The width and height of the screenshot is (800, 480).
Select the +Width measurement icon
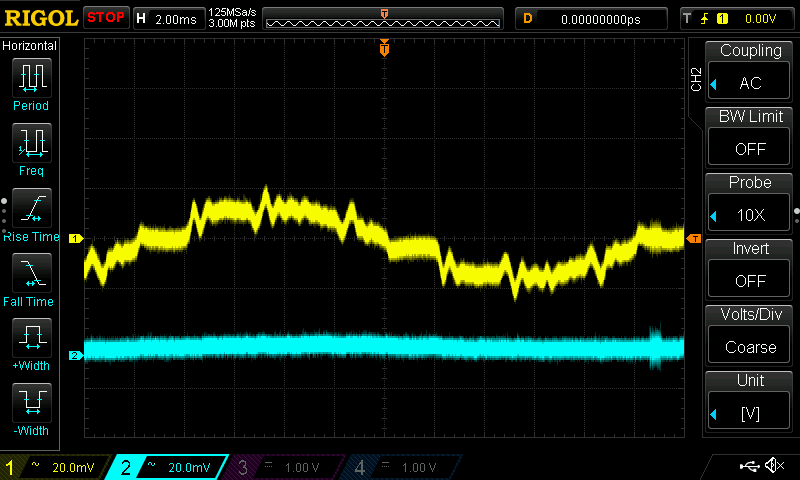(32, 337)
